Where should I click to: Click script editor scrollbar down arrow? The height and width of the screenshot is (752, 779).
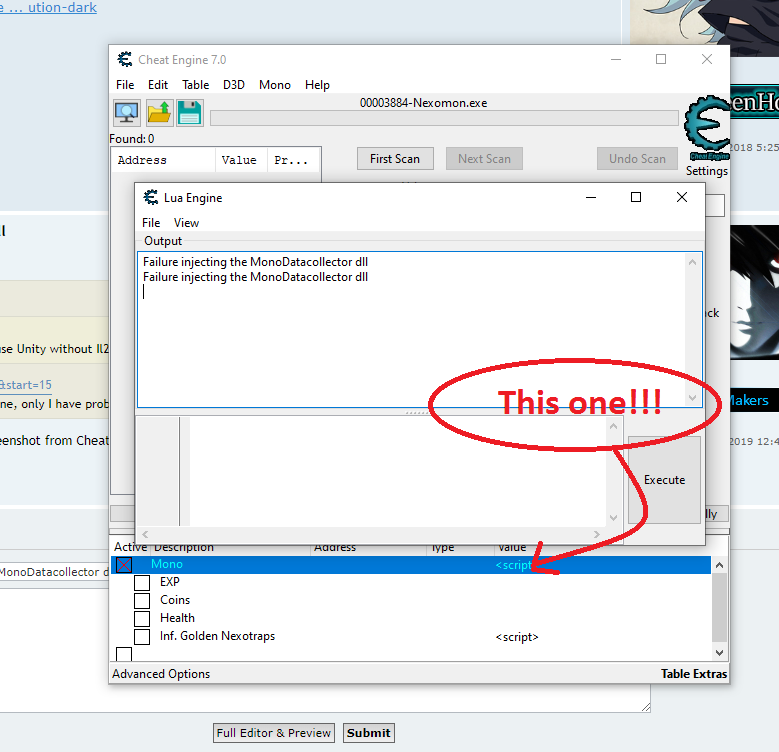tap(614, 518)
